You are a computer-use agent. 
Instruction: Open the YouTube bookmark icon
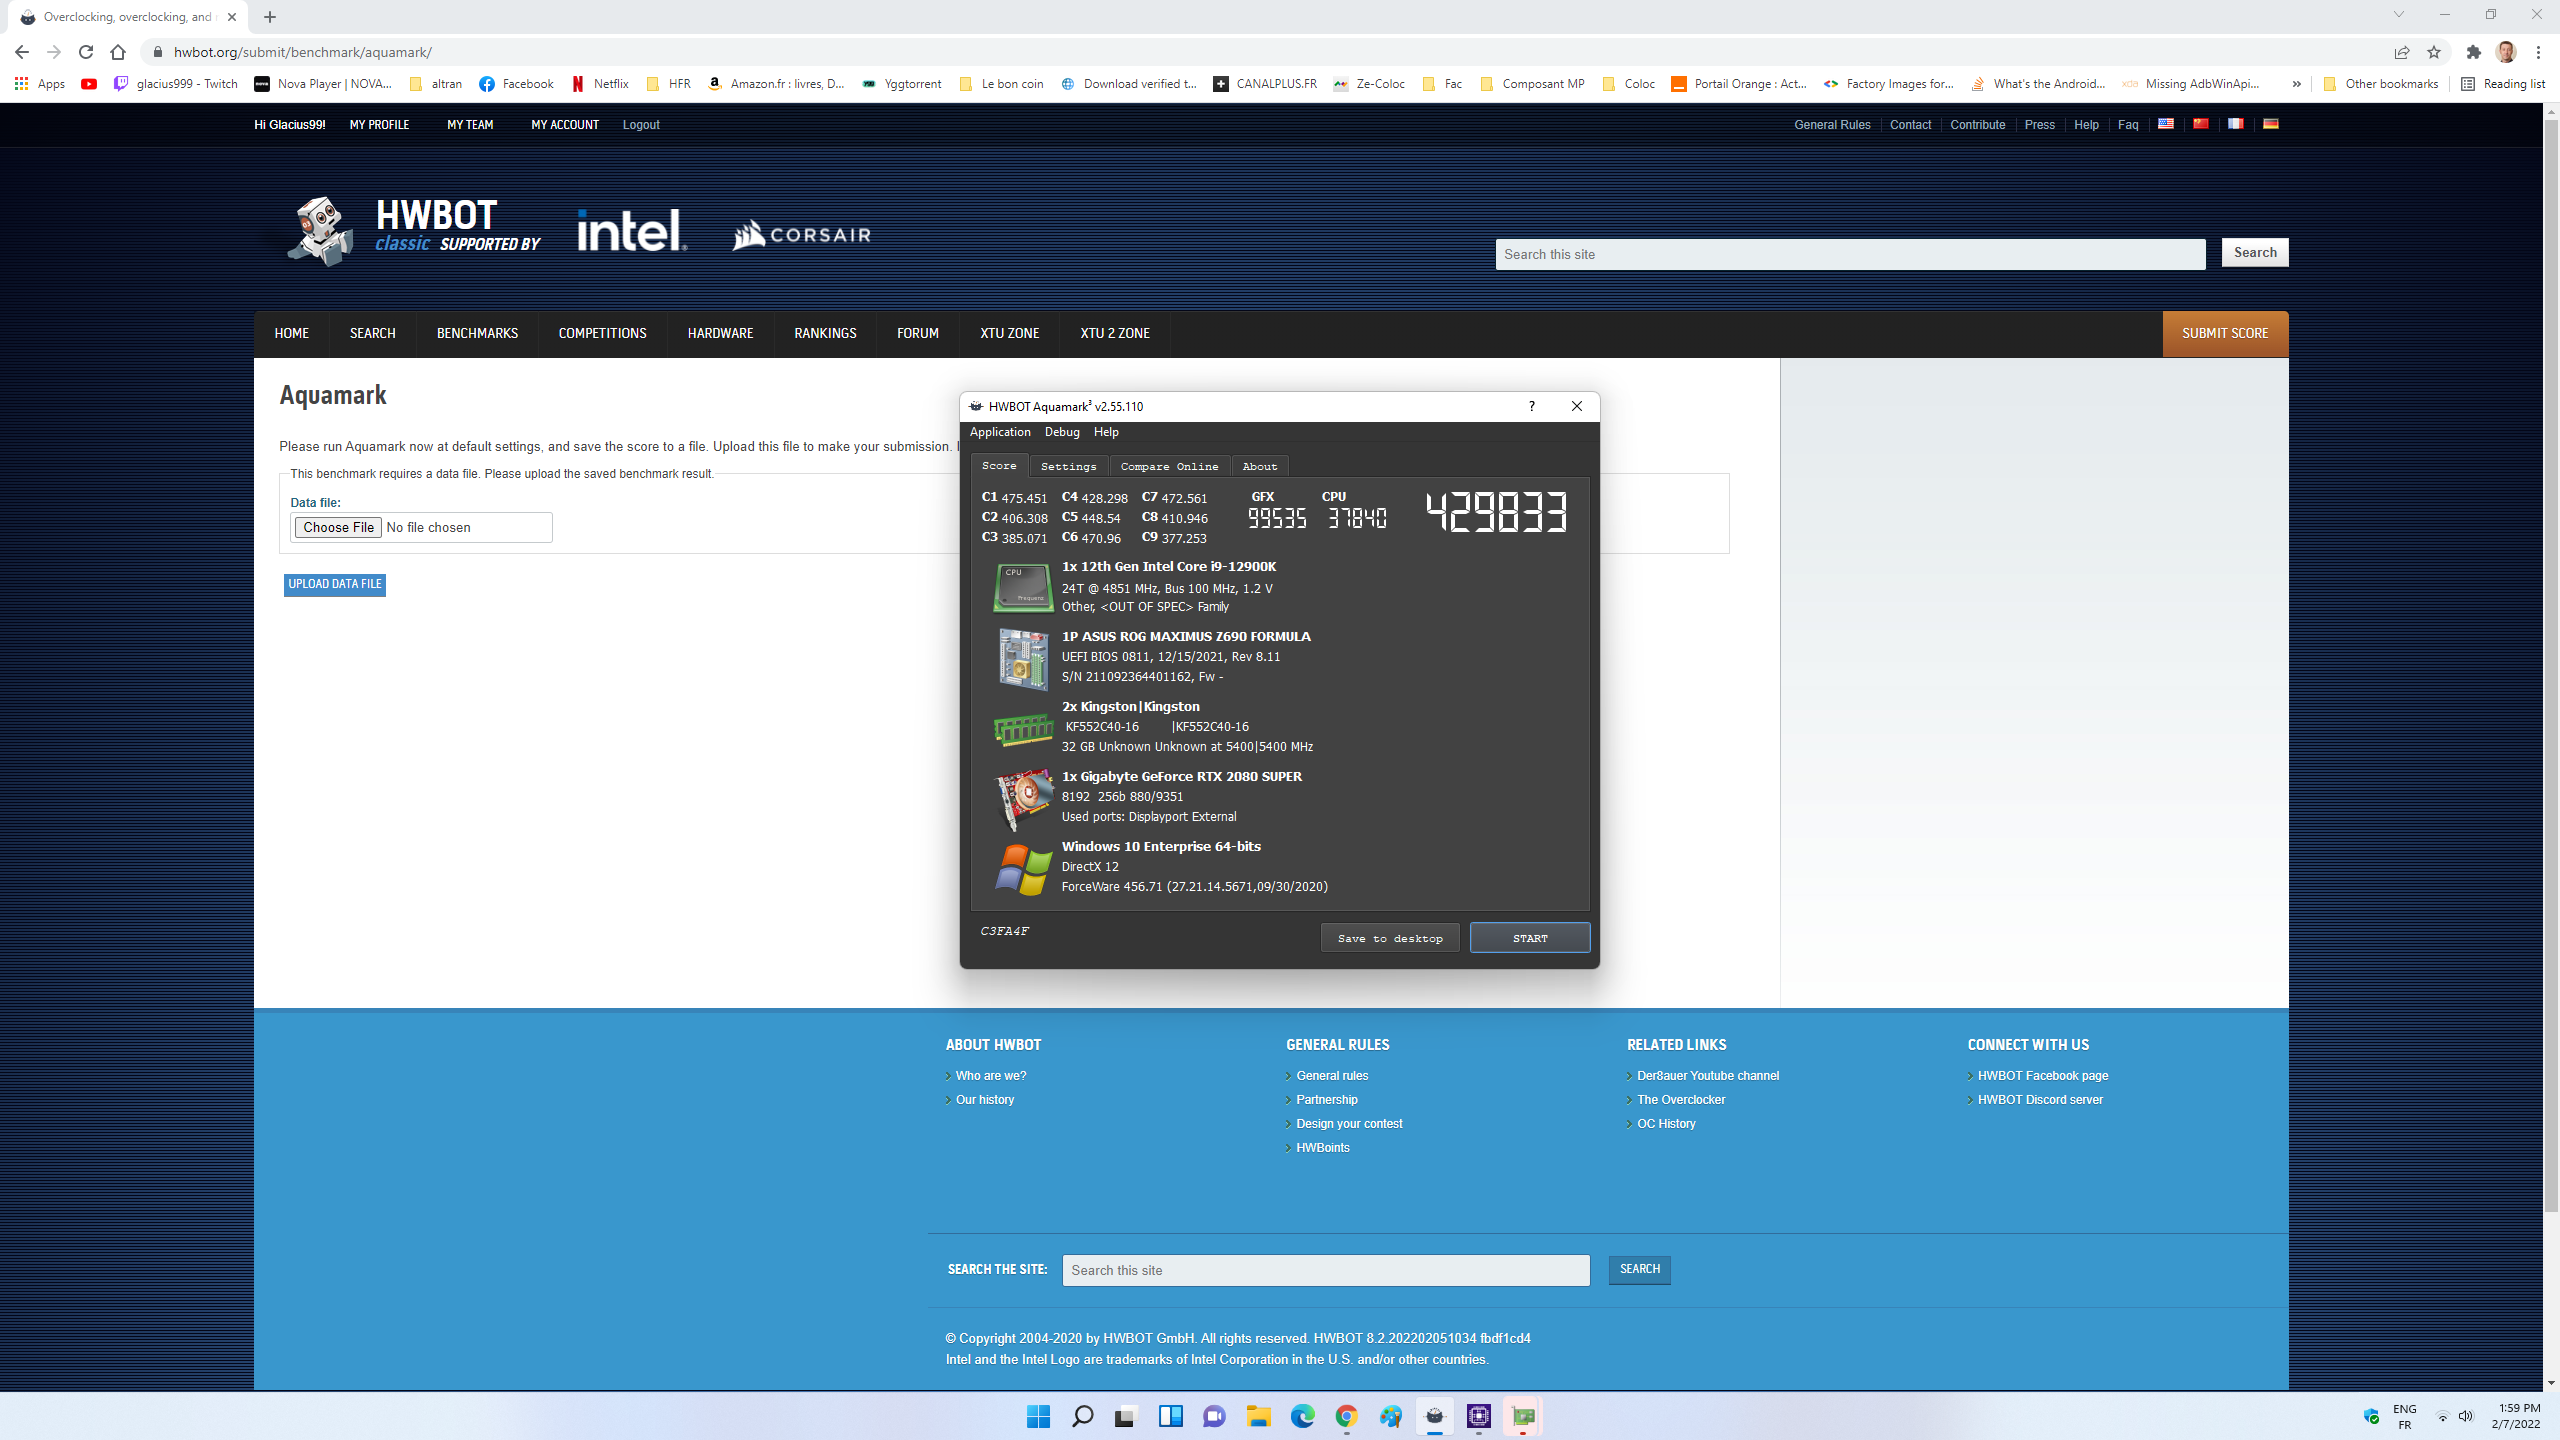tap(89, 84)
